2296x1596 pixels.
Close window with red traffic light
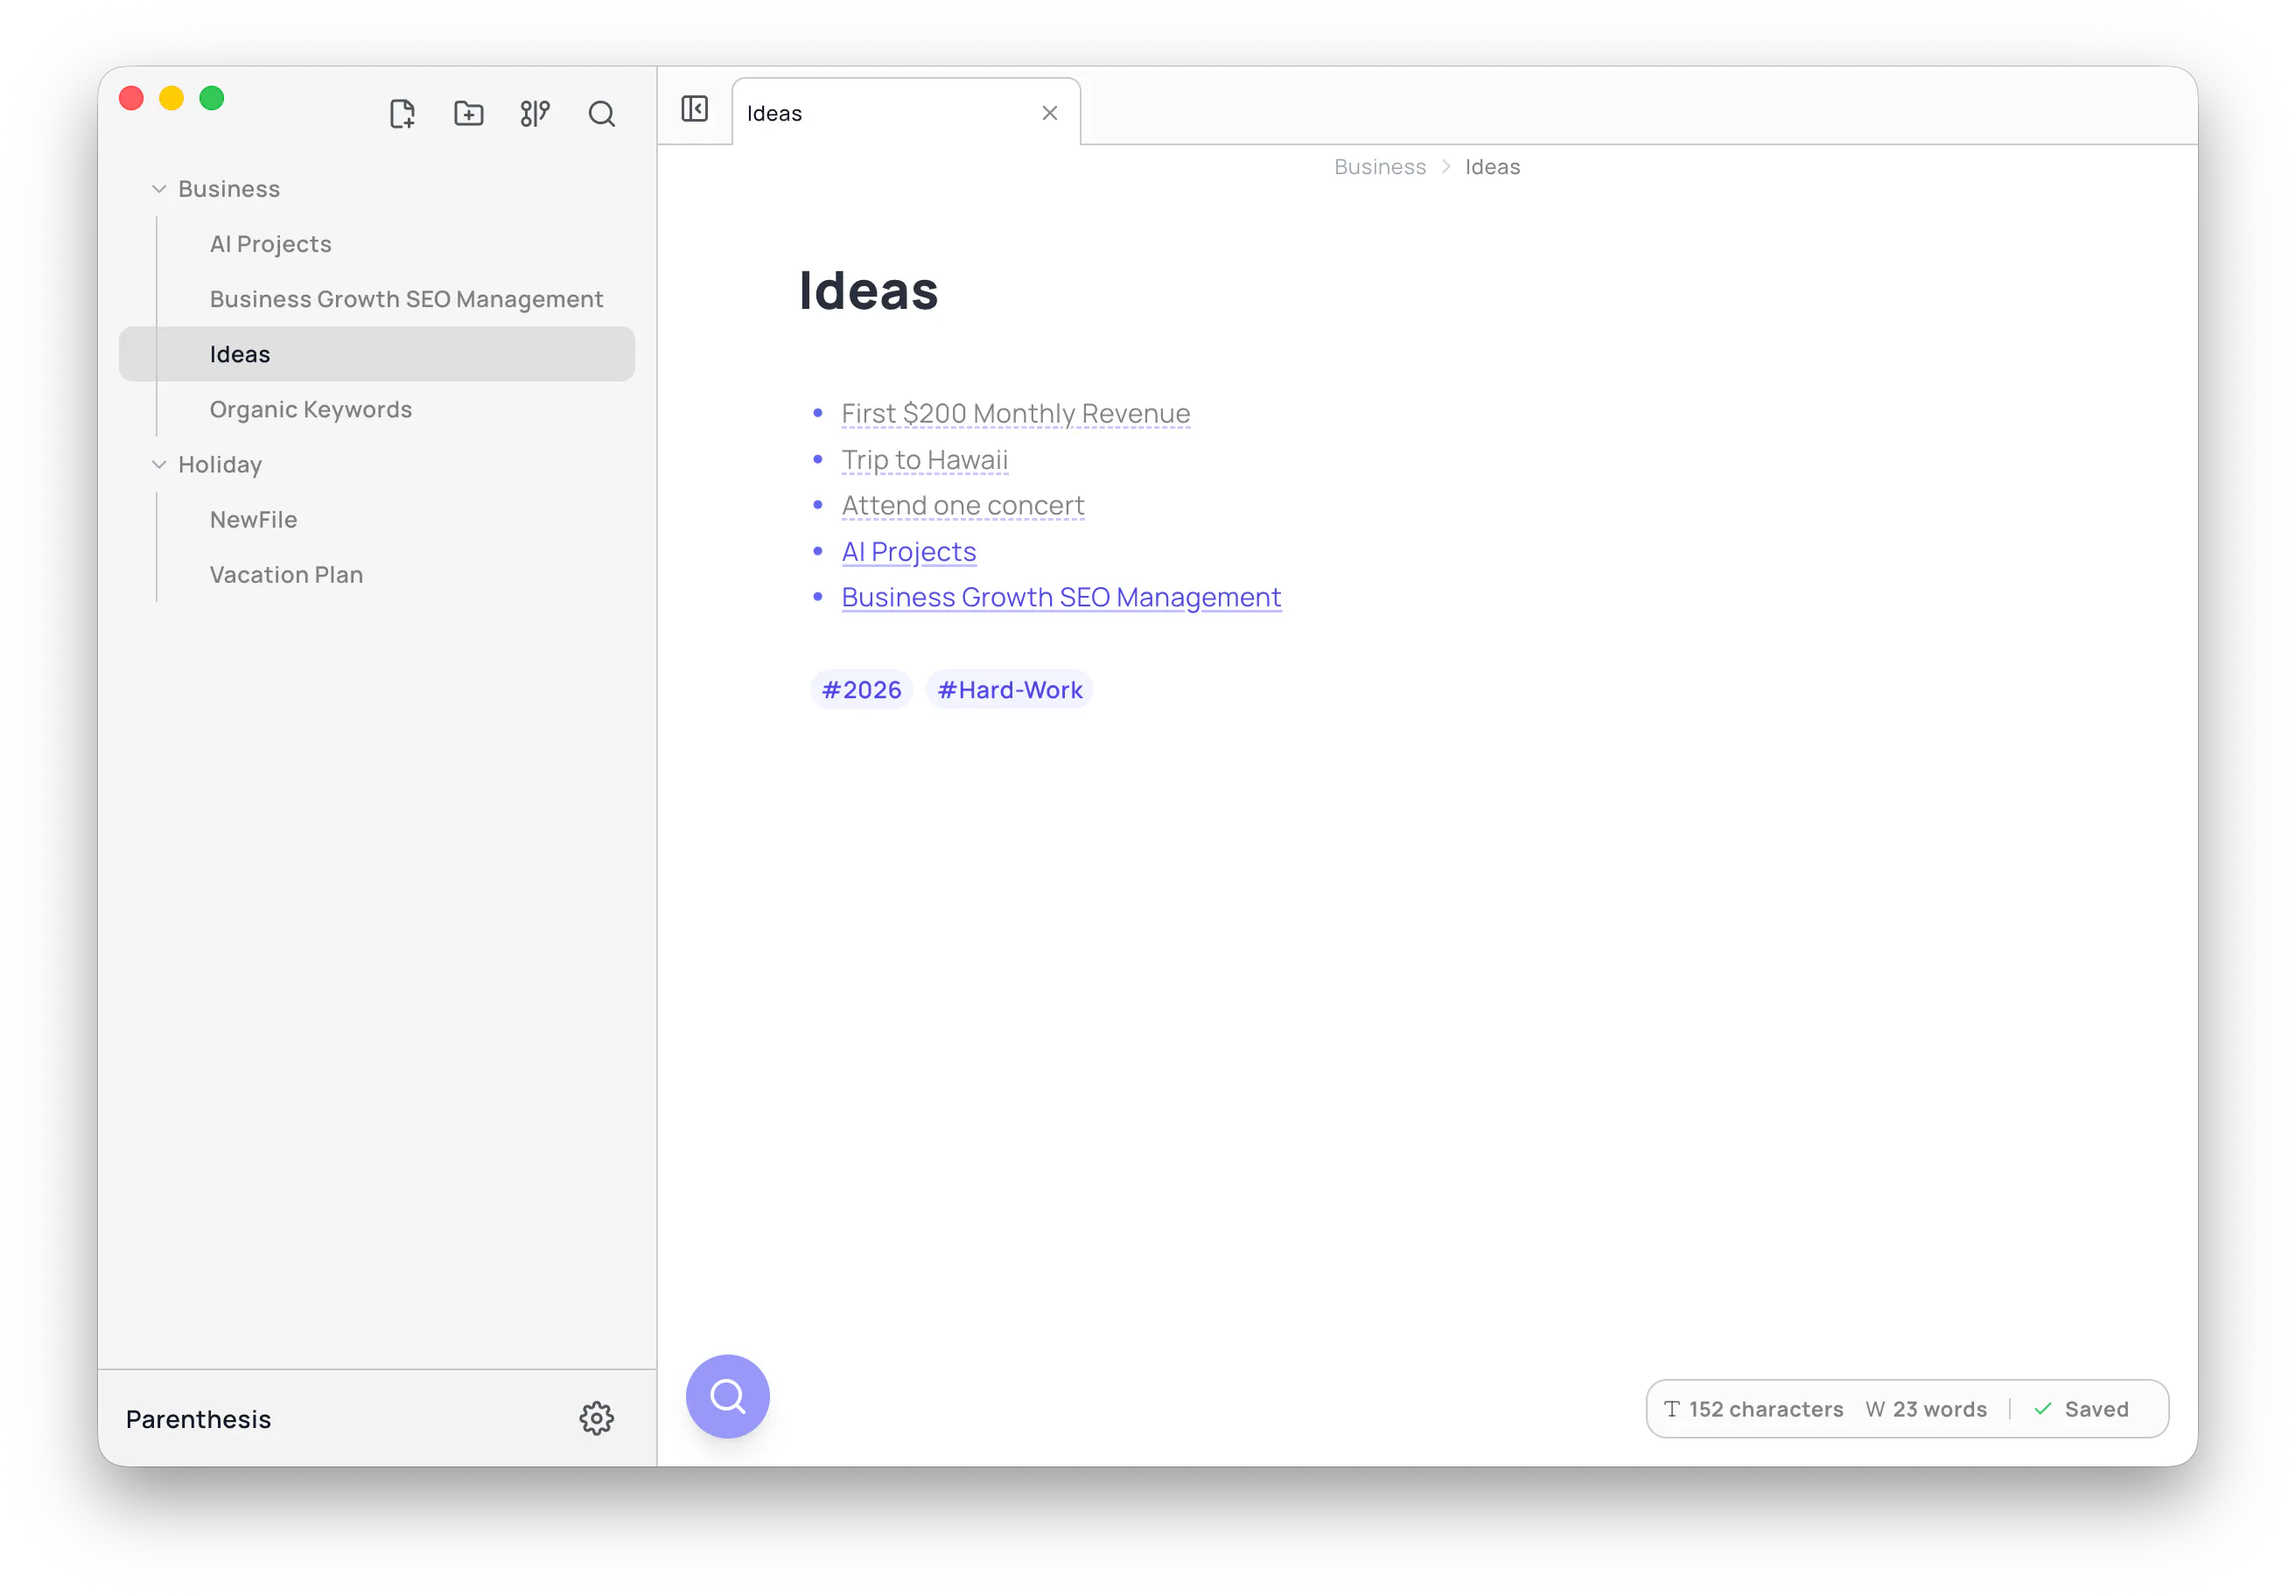pyautogui.click(x=131, y=98)
